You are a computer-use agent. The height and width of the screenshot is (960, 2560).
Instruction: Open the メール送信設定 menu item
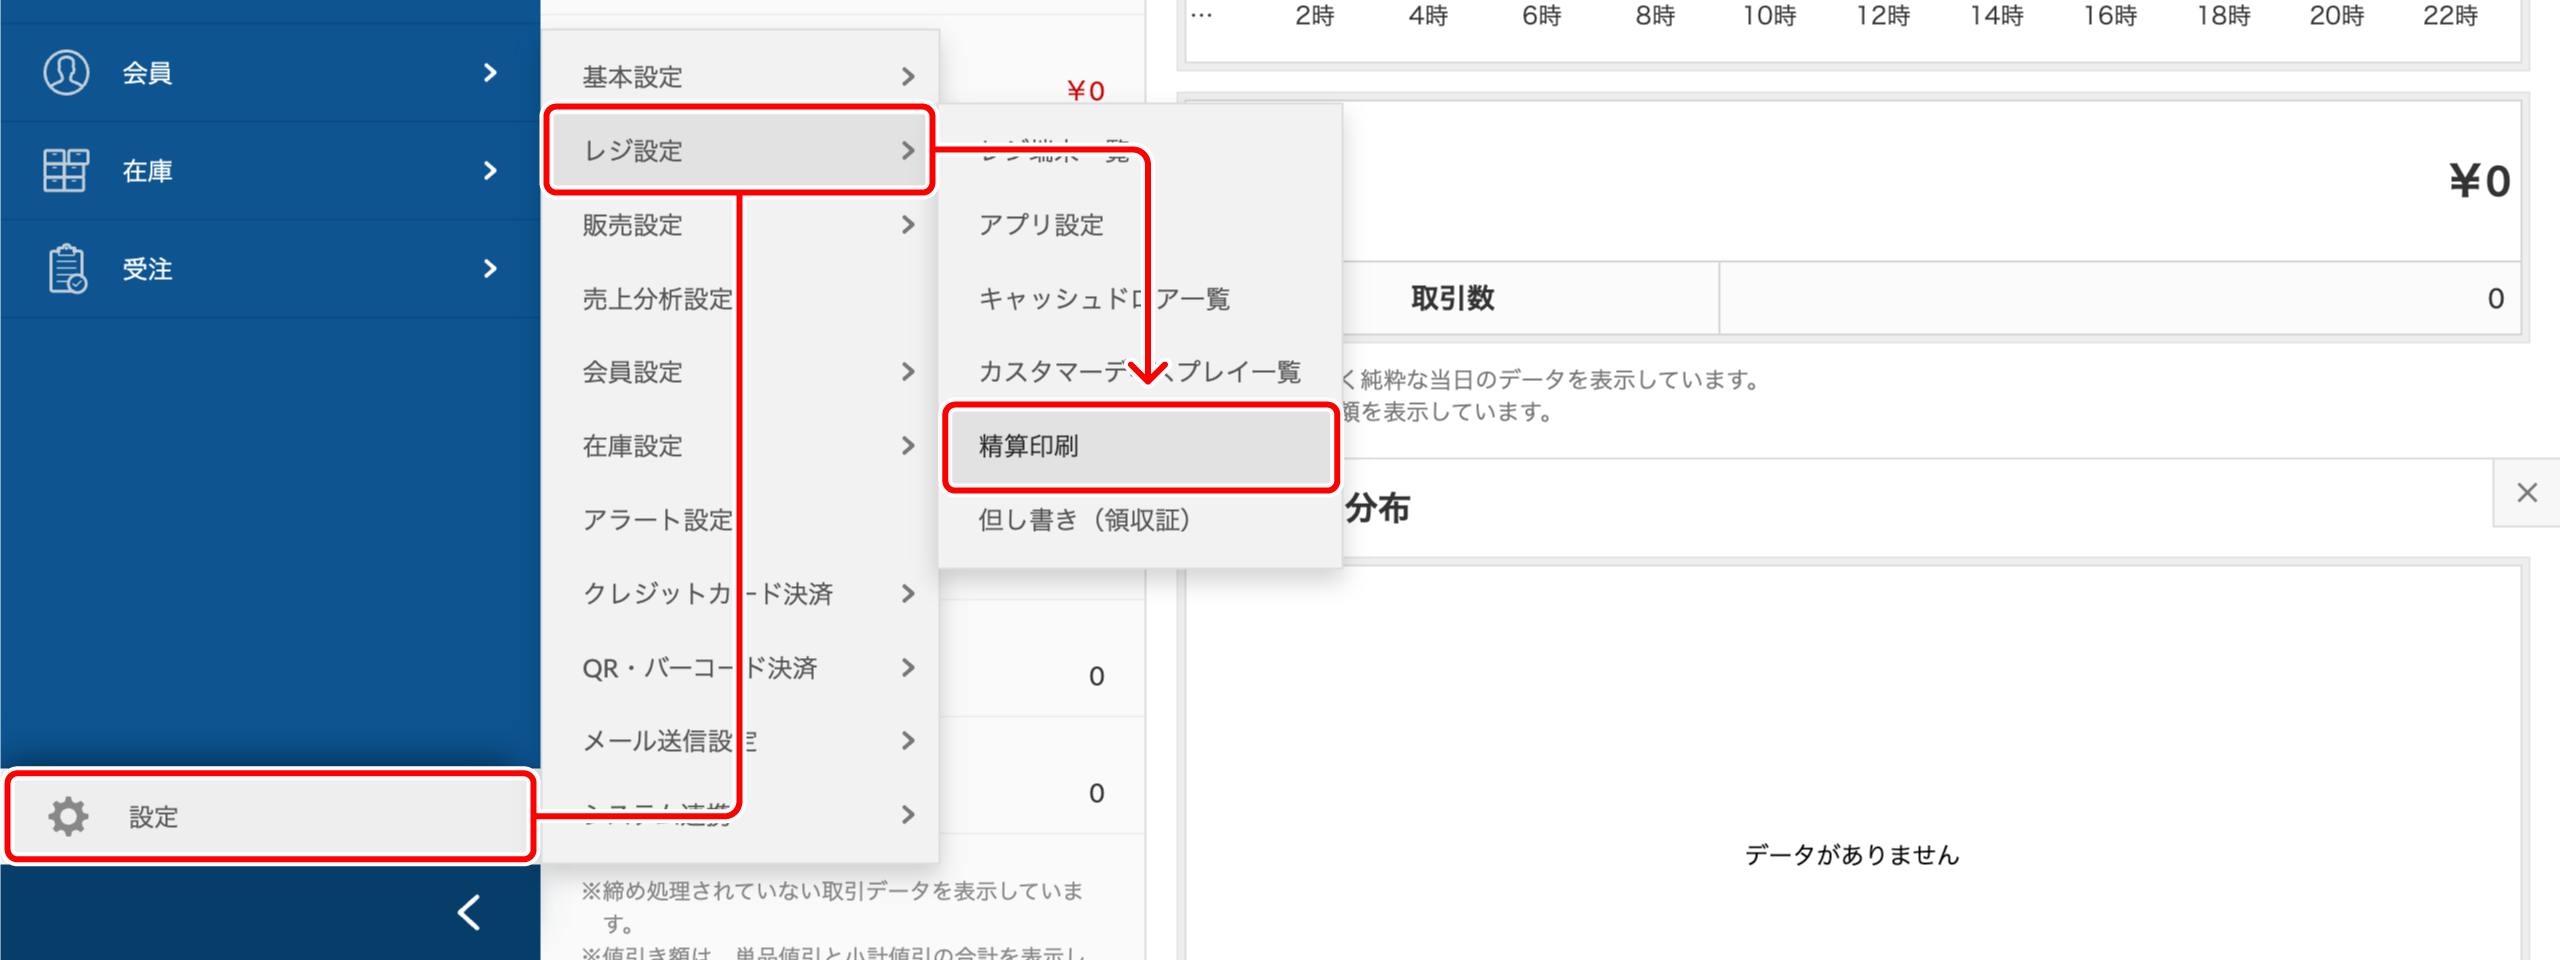[740, 740]
